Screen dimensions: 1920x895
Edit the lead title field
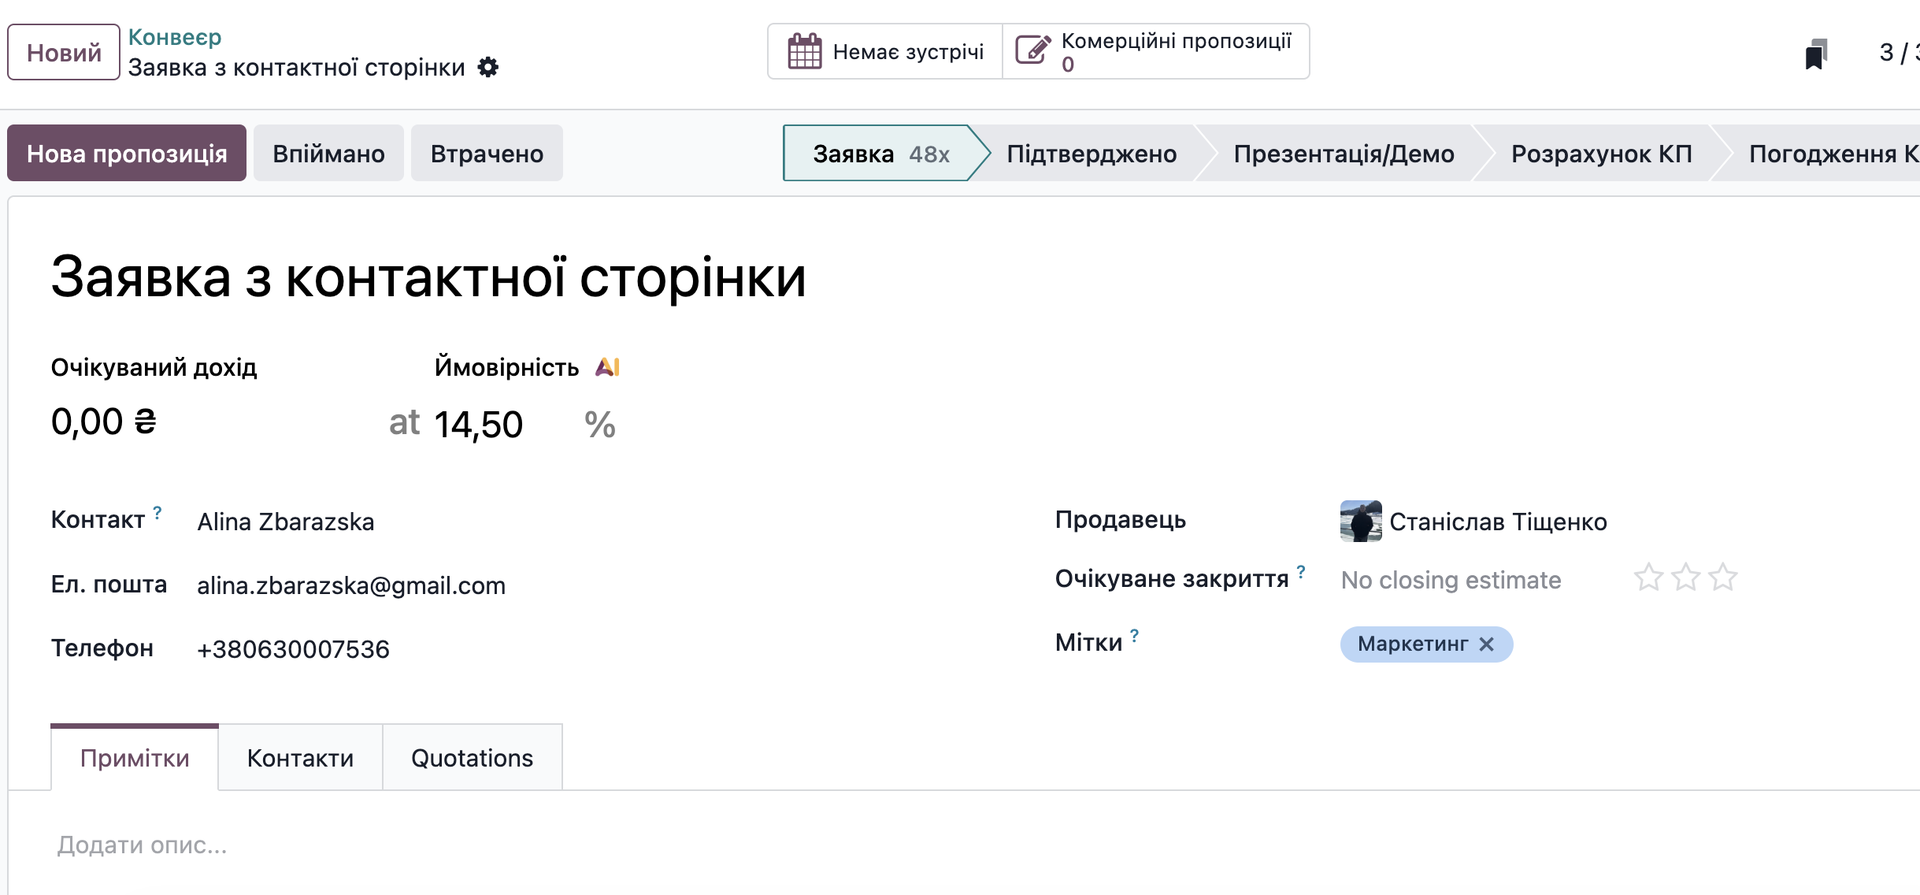(428, 277)
